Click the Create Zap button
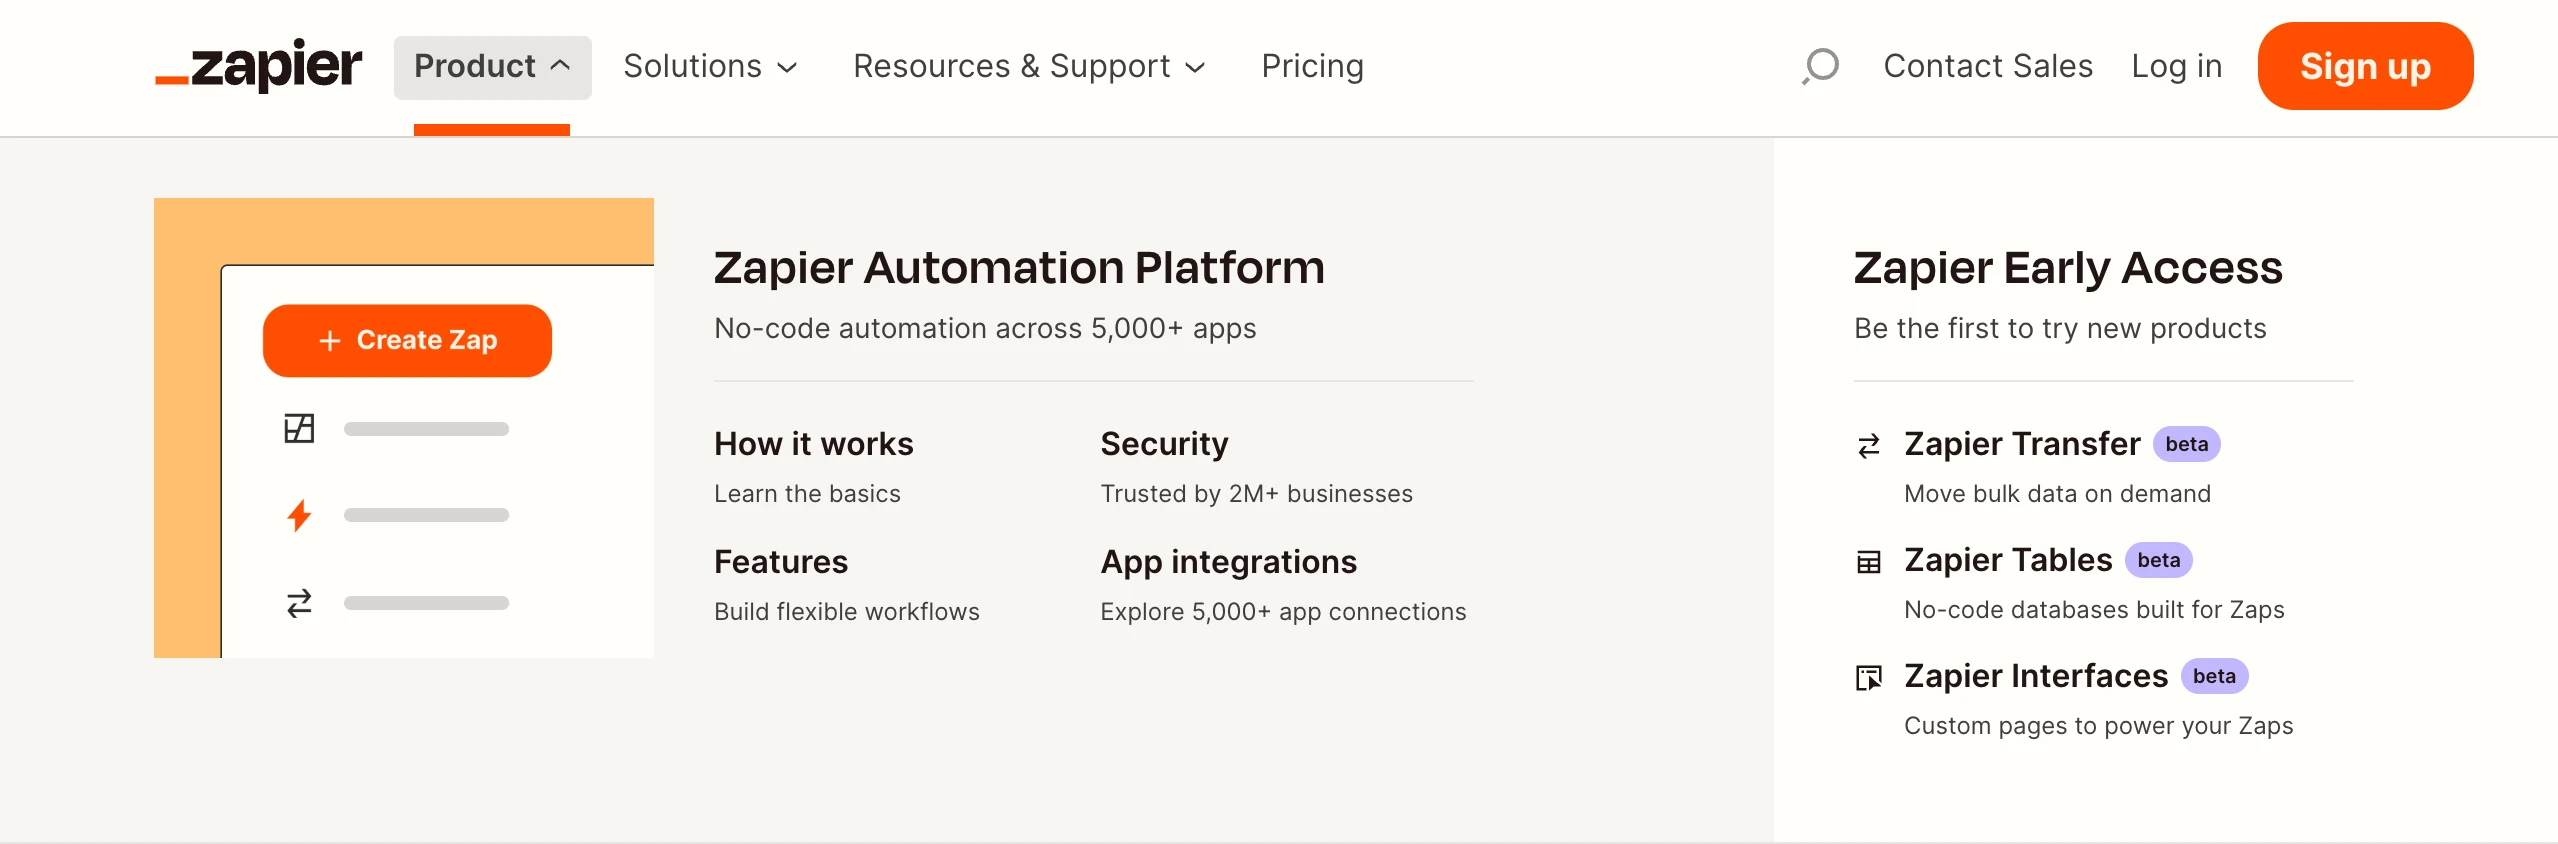Screen dimensions: 2558x844 coord(407,340)
